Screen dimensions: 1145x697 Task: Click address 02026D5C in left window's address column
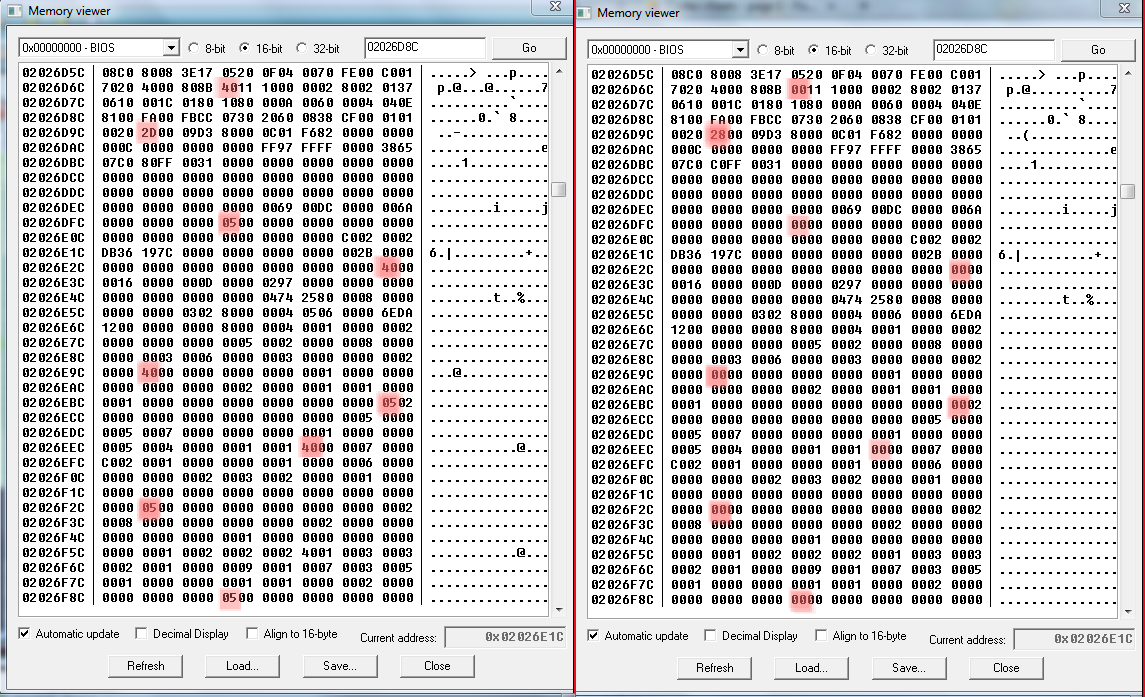53,73
